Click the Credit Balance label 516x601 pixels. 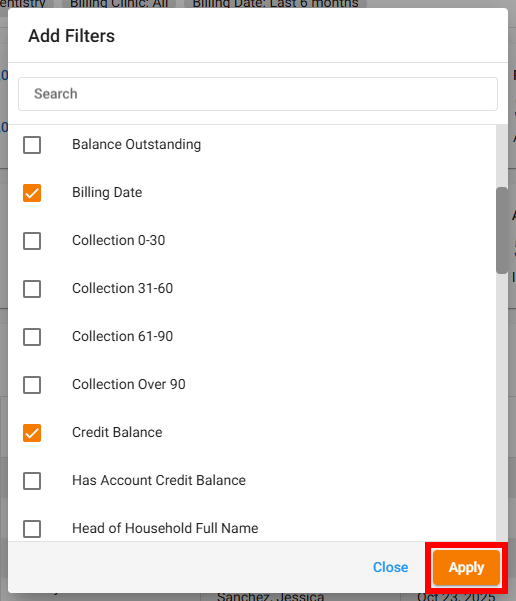[117, 432]
